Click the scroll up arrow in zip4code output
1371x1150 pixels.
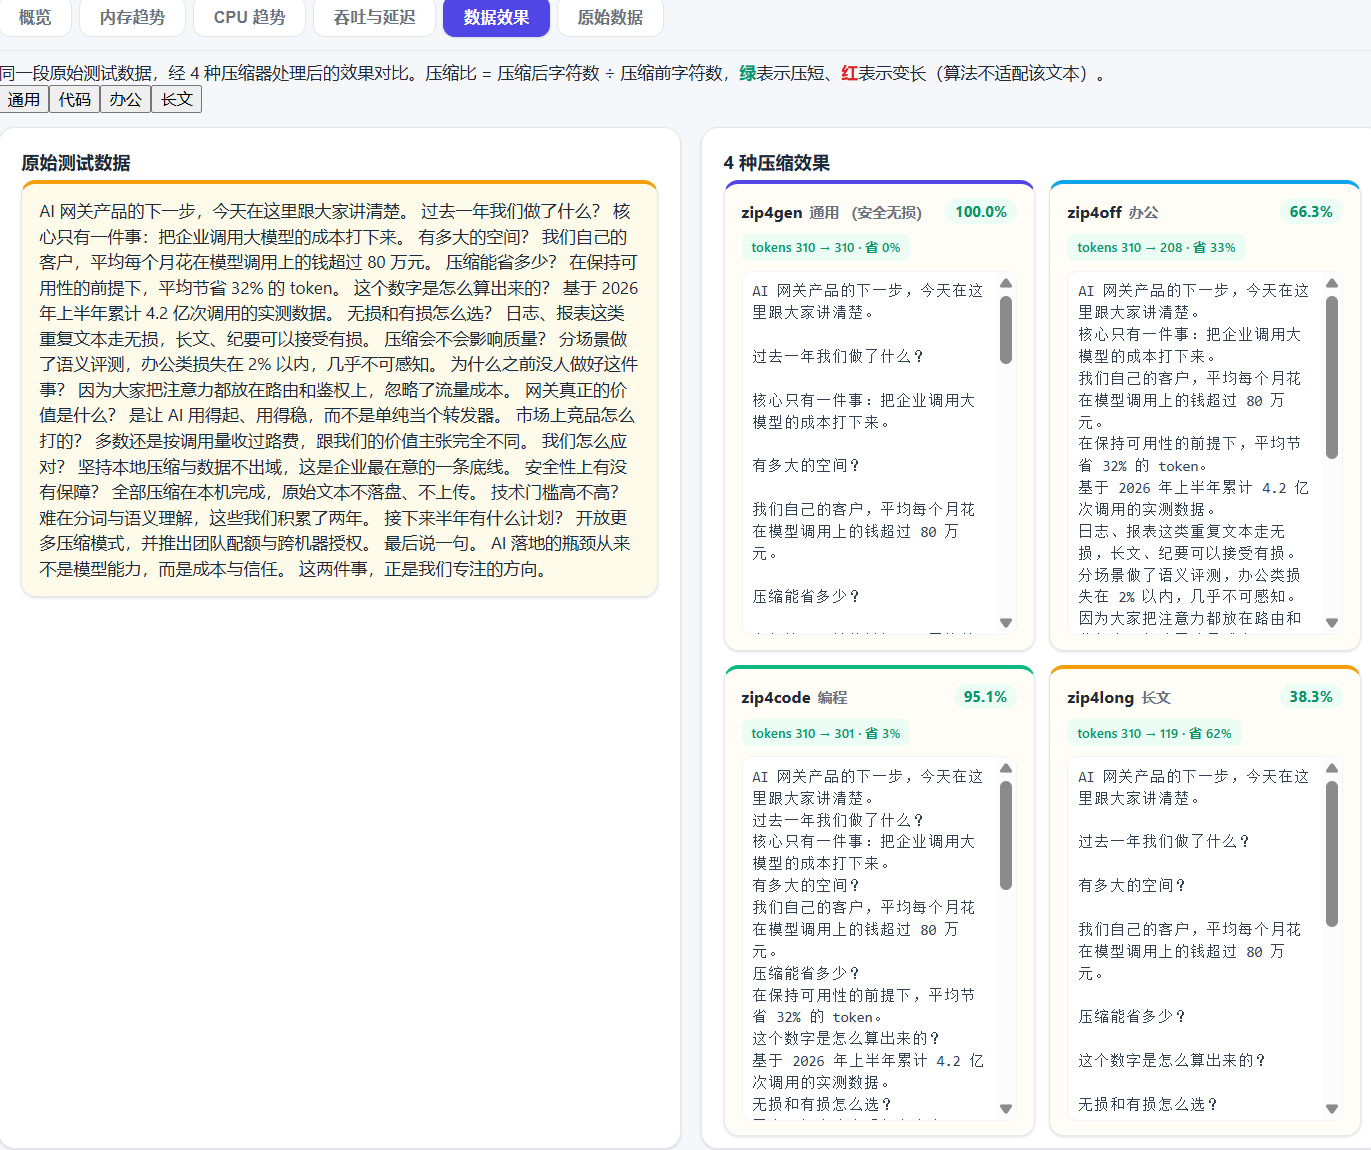[x=1006, y=768]
